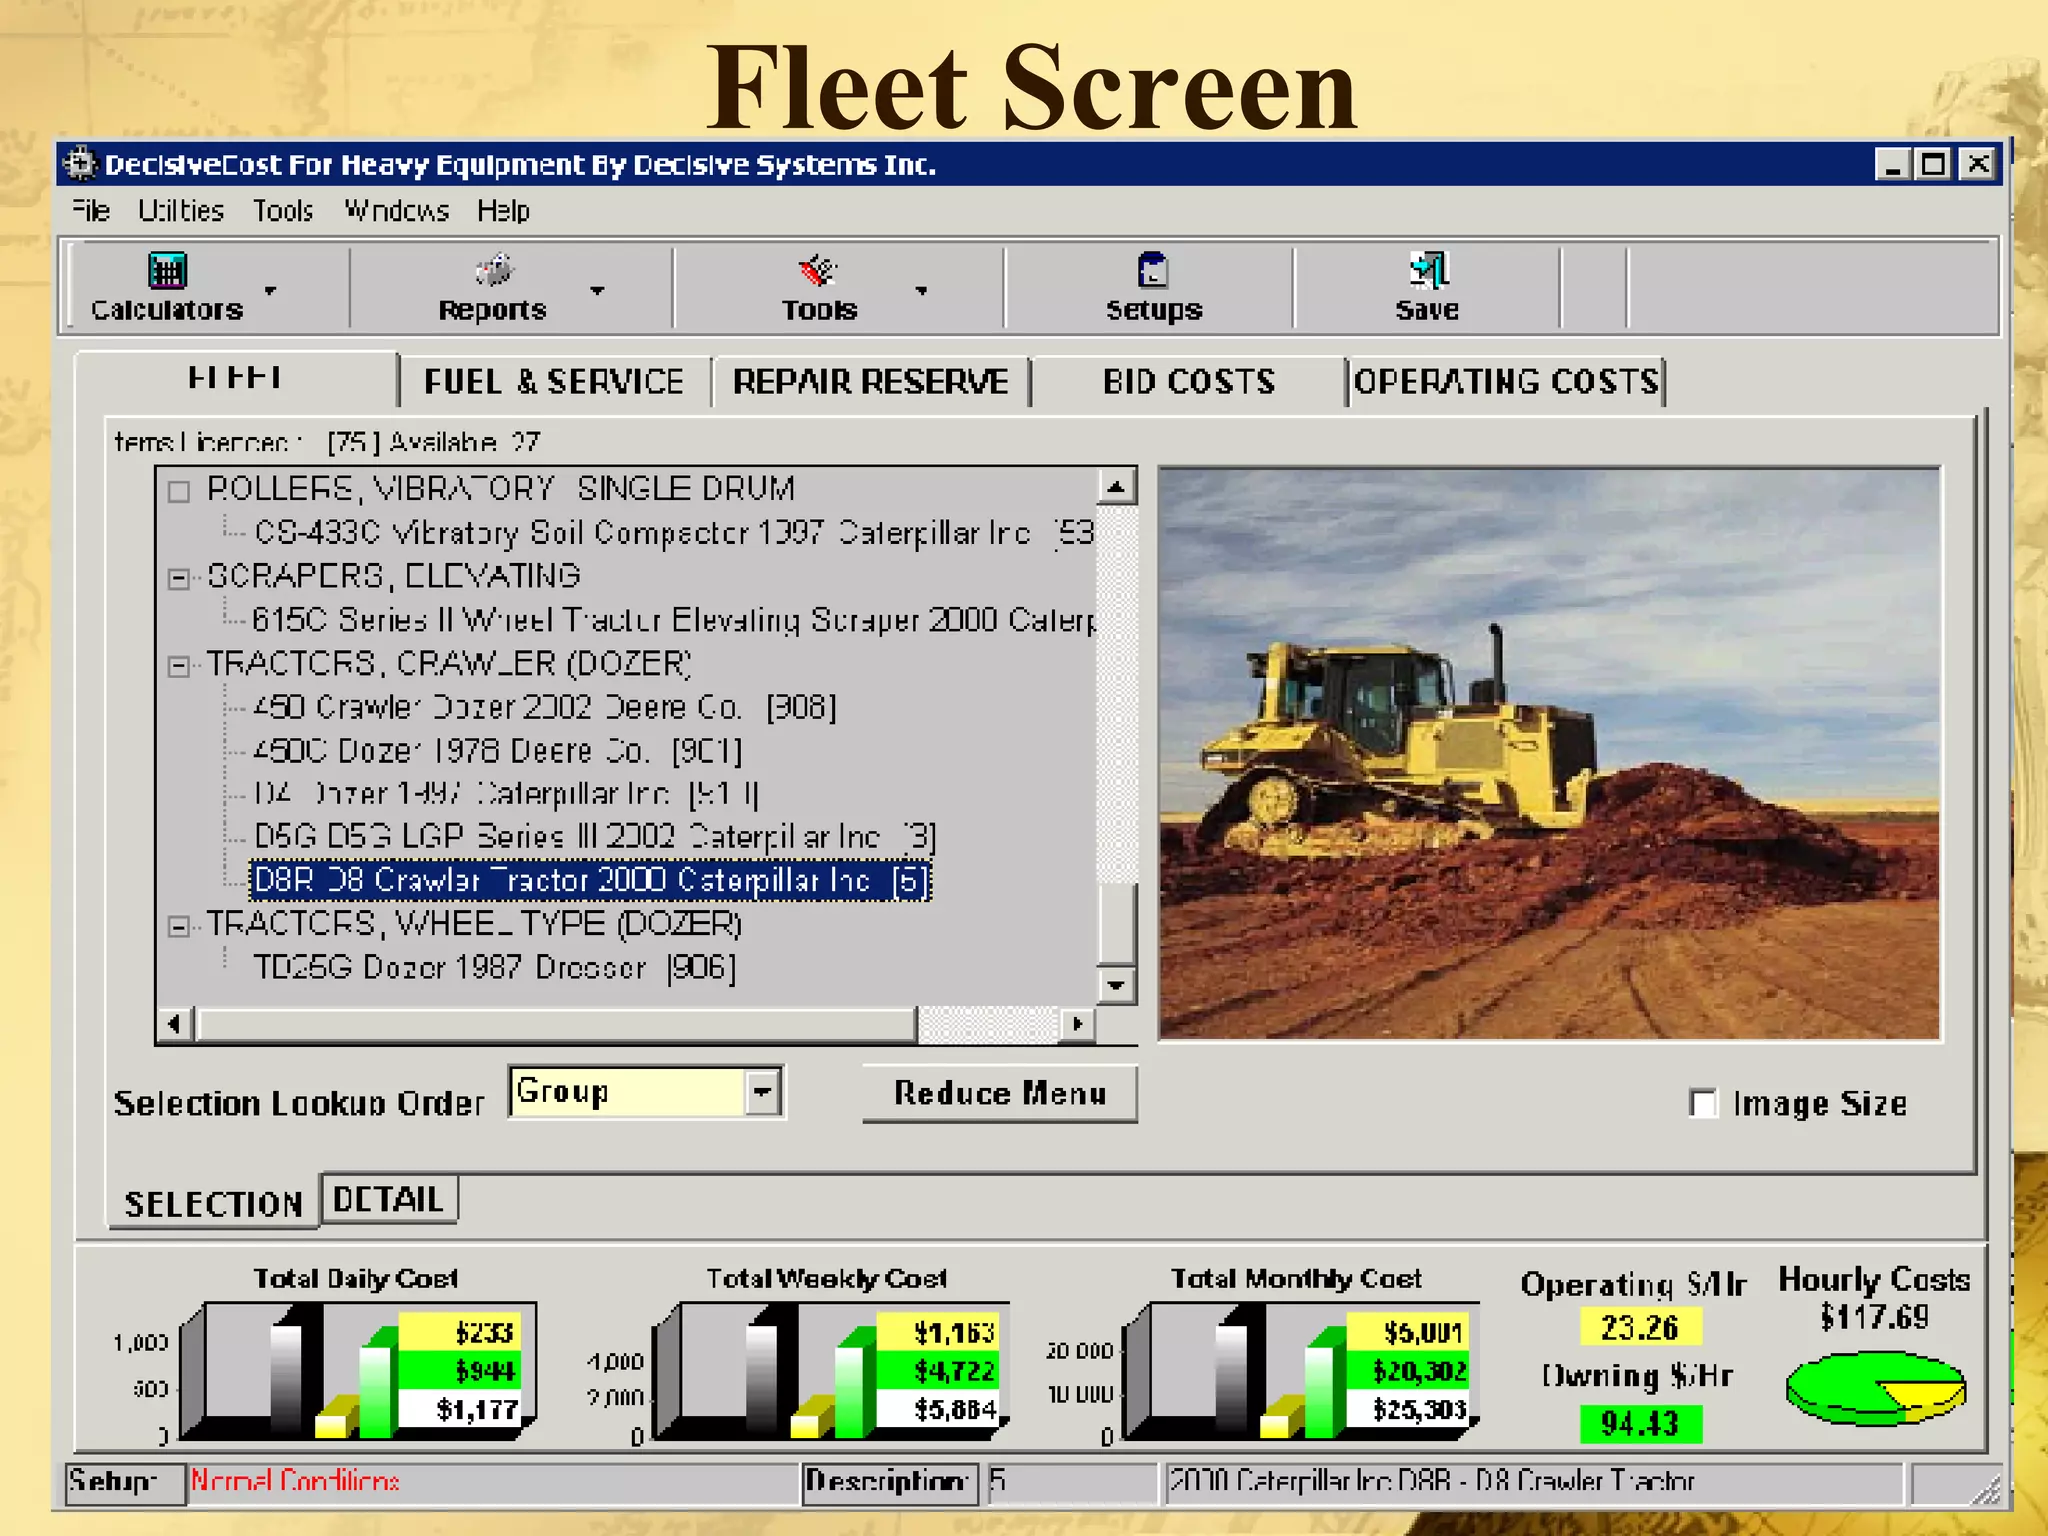Select TD25G Dozer 1987 Dresser item
2048x1536 pixels.
pos(494,968)
